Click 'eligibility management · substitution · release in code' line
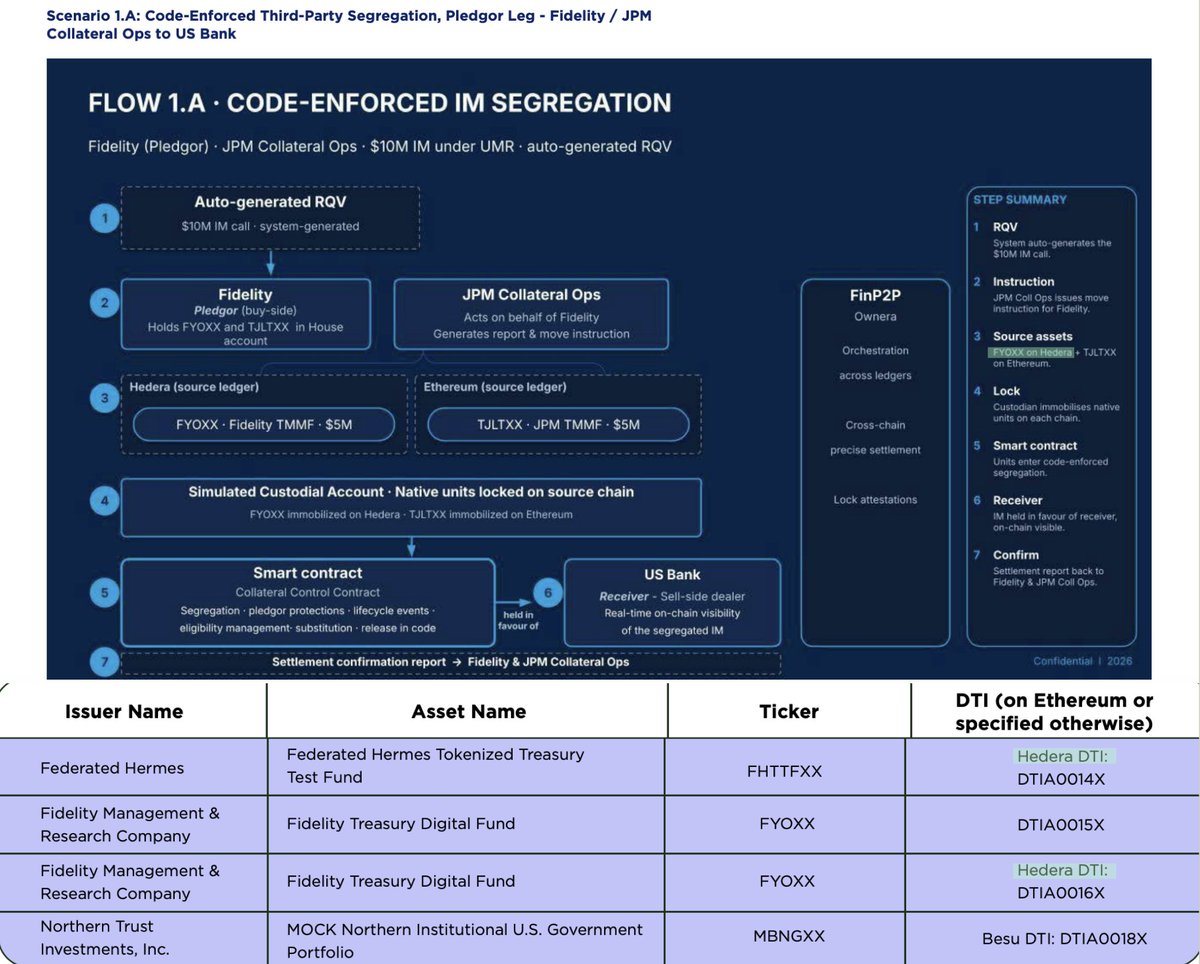This screenshot has height=964, width=1200. [x=308, y=628]
